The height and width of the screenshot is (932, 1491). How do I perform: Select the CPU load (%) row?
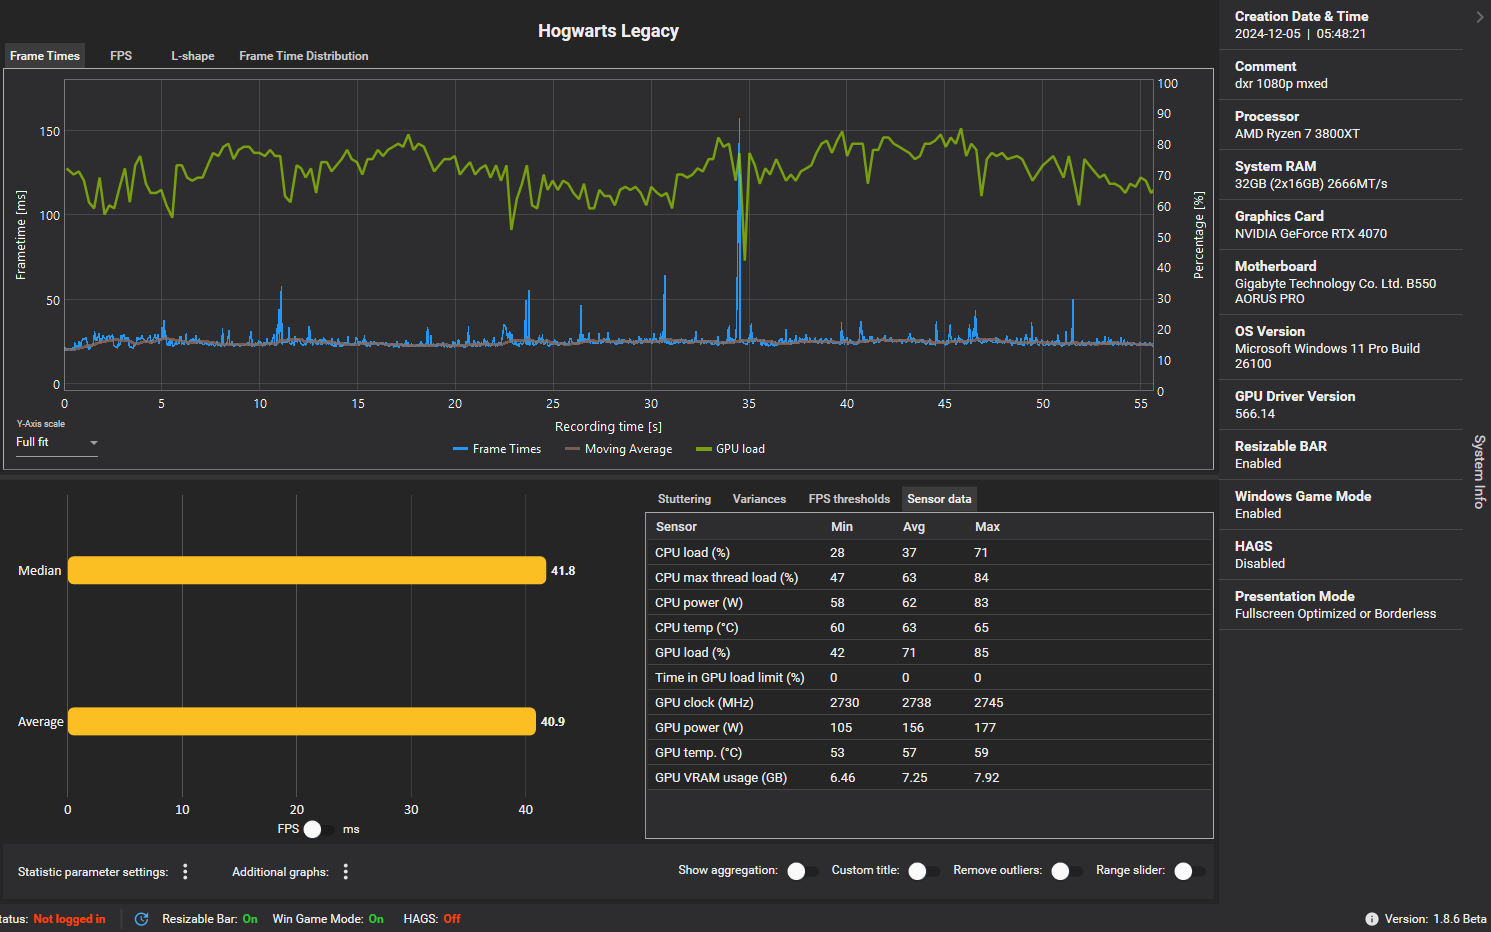pyautogui.click(x=929, y=553)
